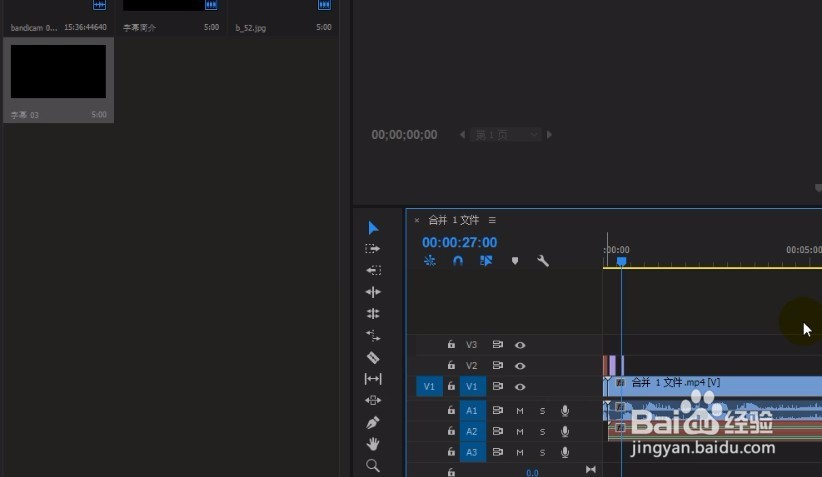Close the 合并 1 文件 sequence tab
Viewport: 822px width, 477px height.
point(417,220)
